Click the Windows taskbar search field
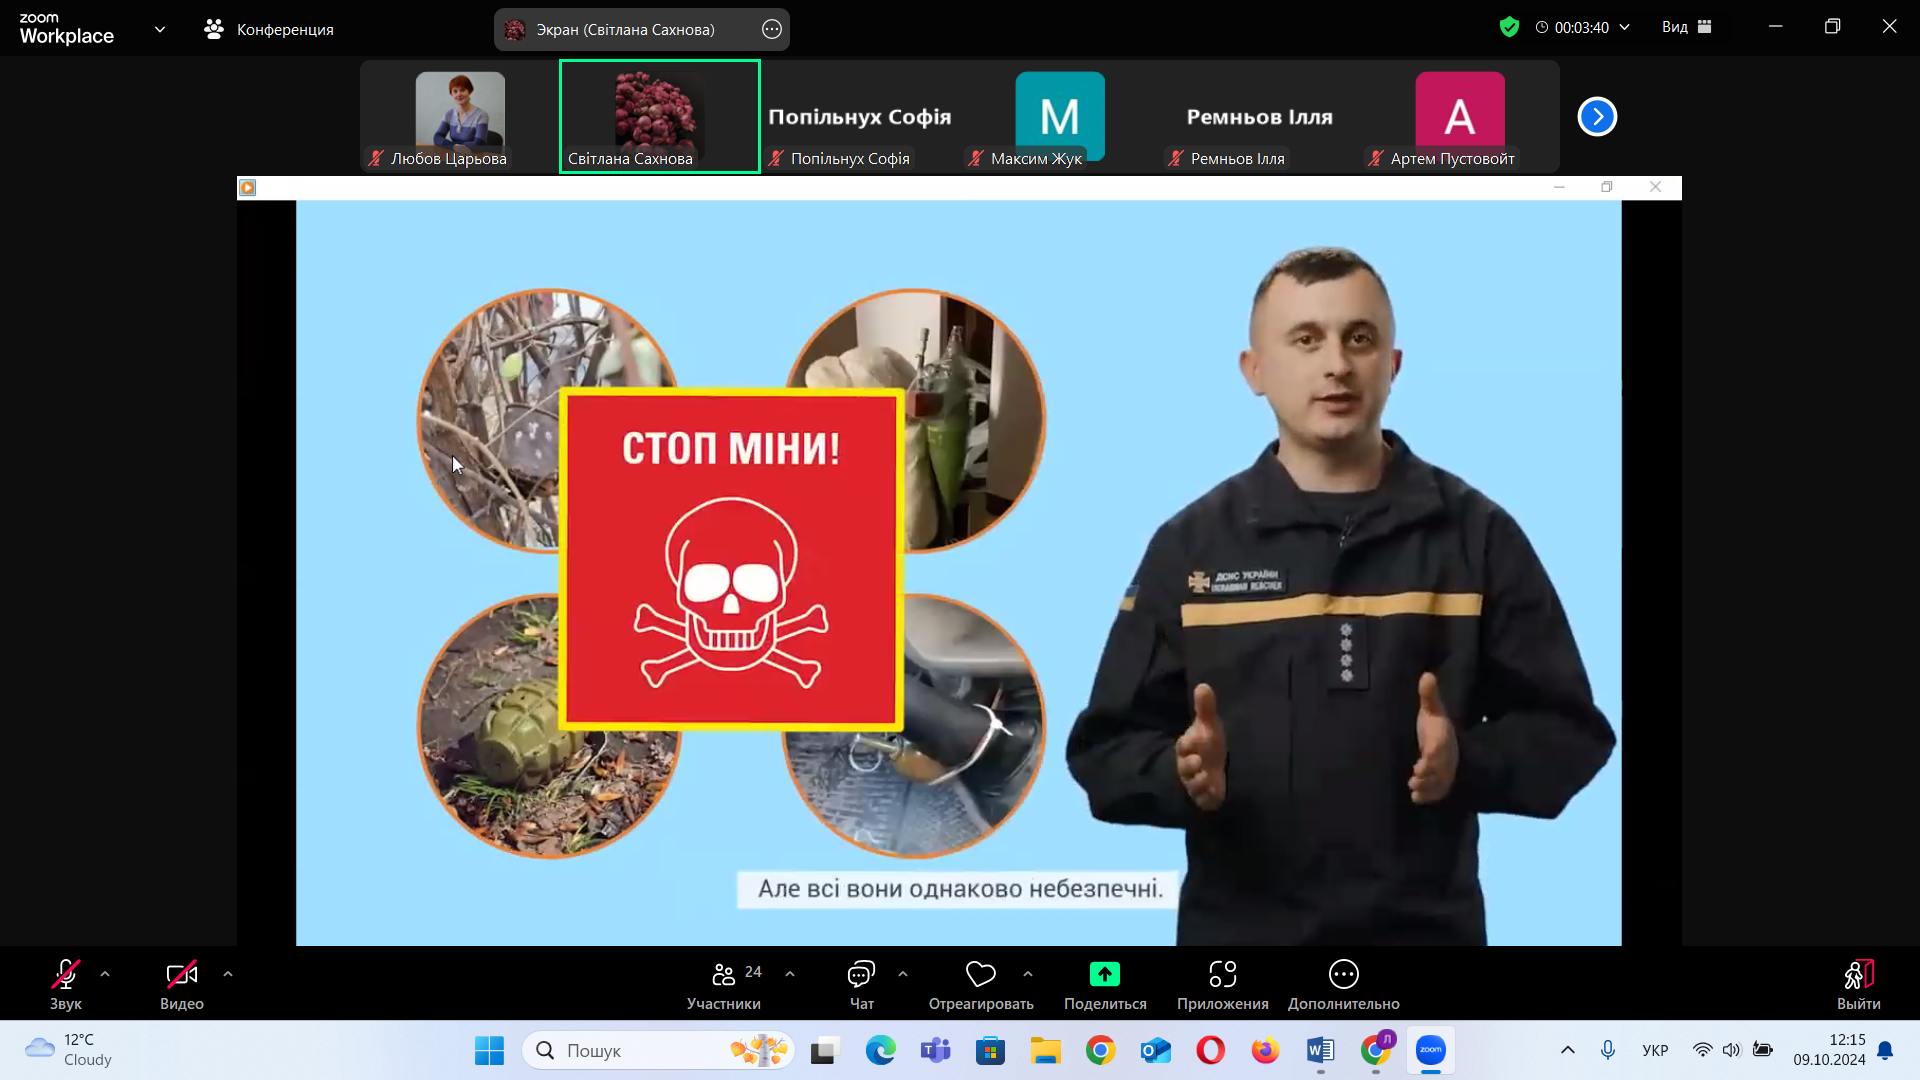 click(x=640, y=1050)
